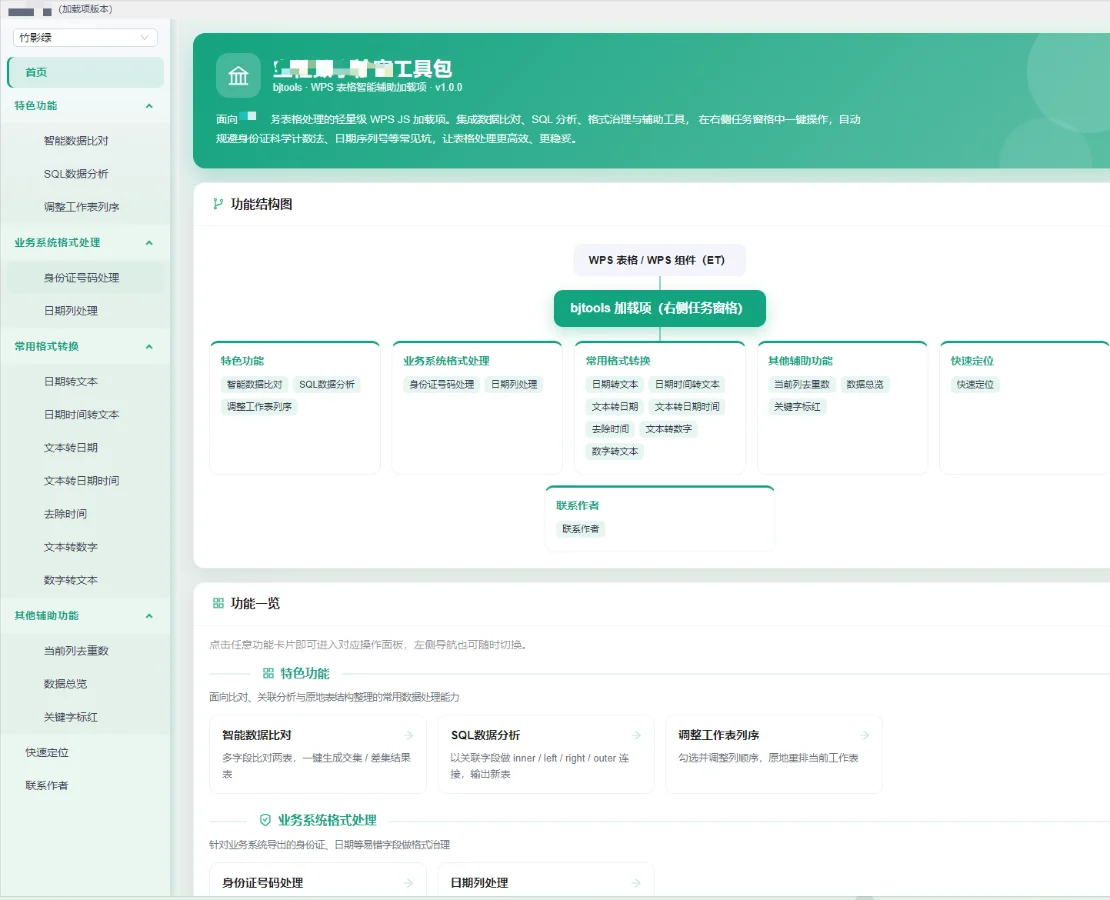Click 智能数据比对 chip in structure diagram
The width and height of the screenshot is (1110, 900).
pos(255,385)
